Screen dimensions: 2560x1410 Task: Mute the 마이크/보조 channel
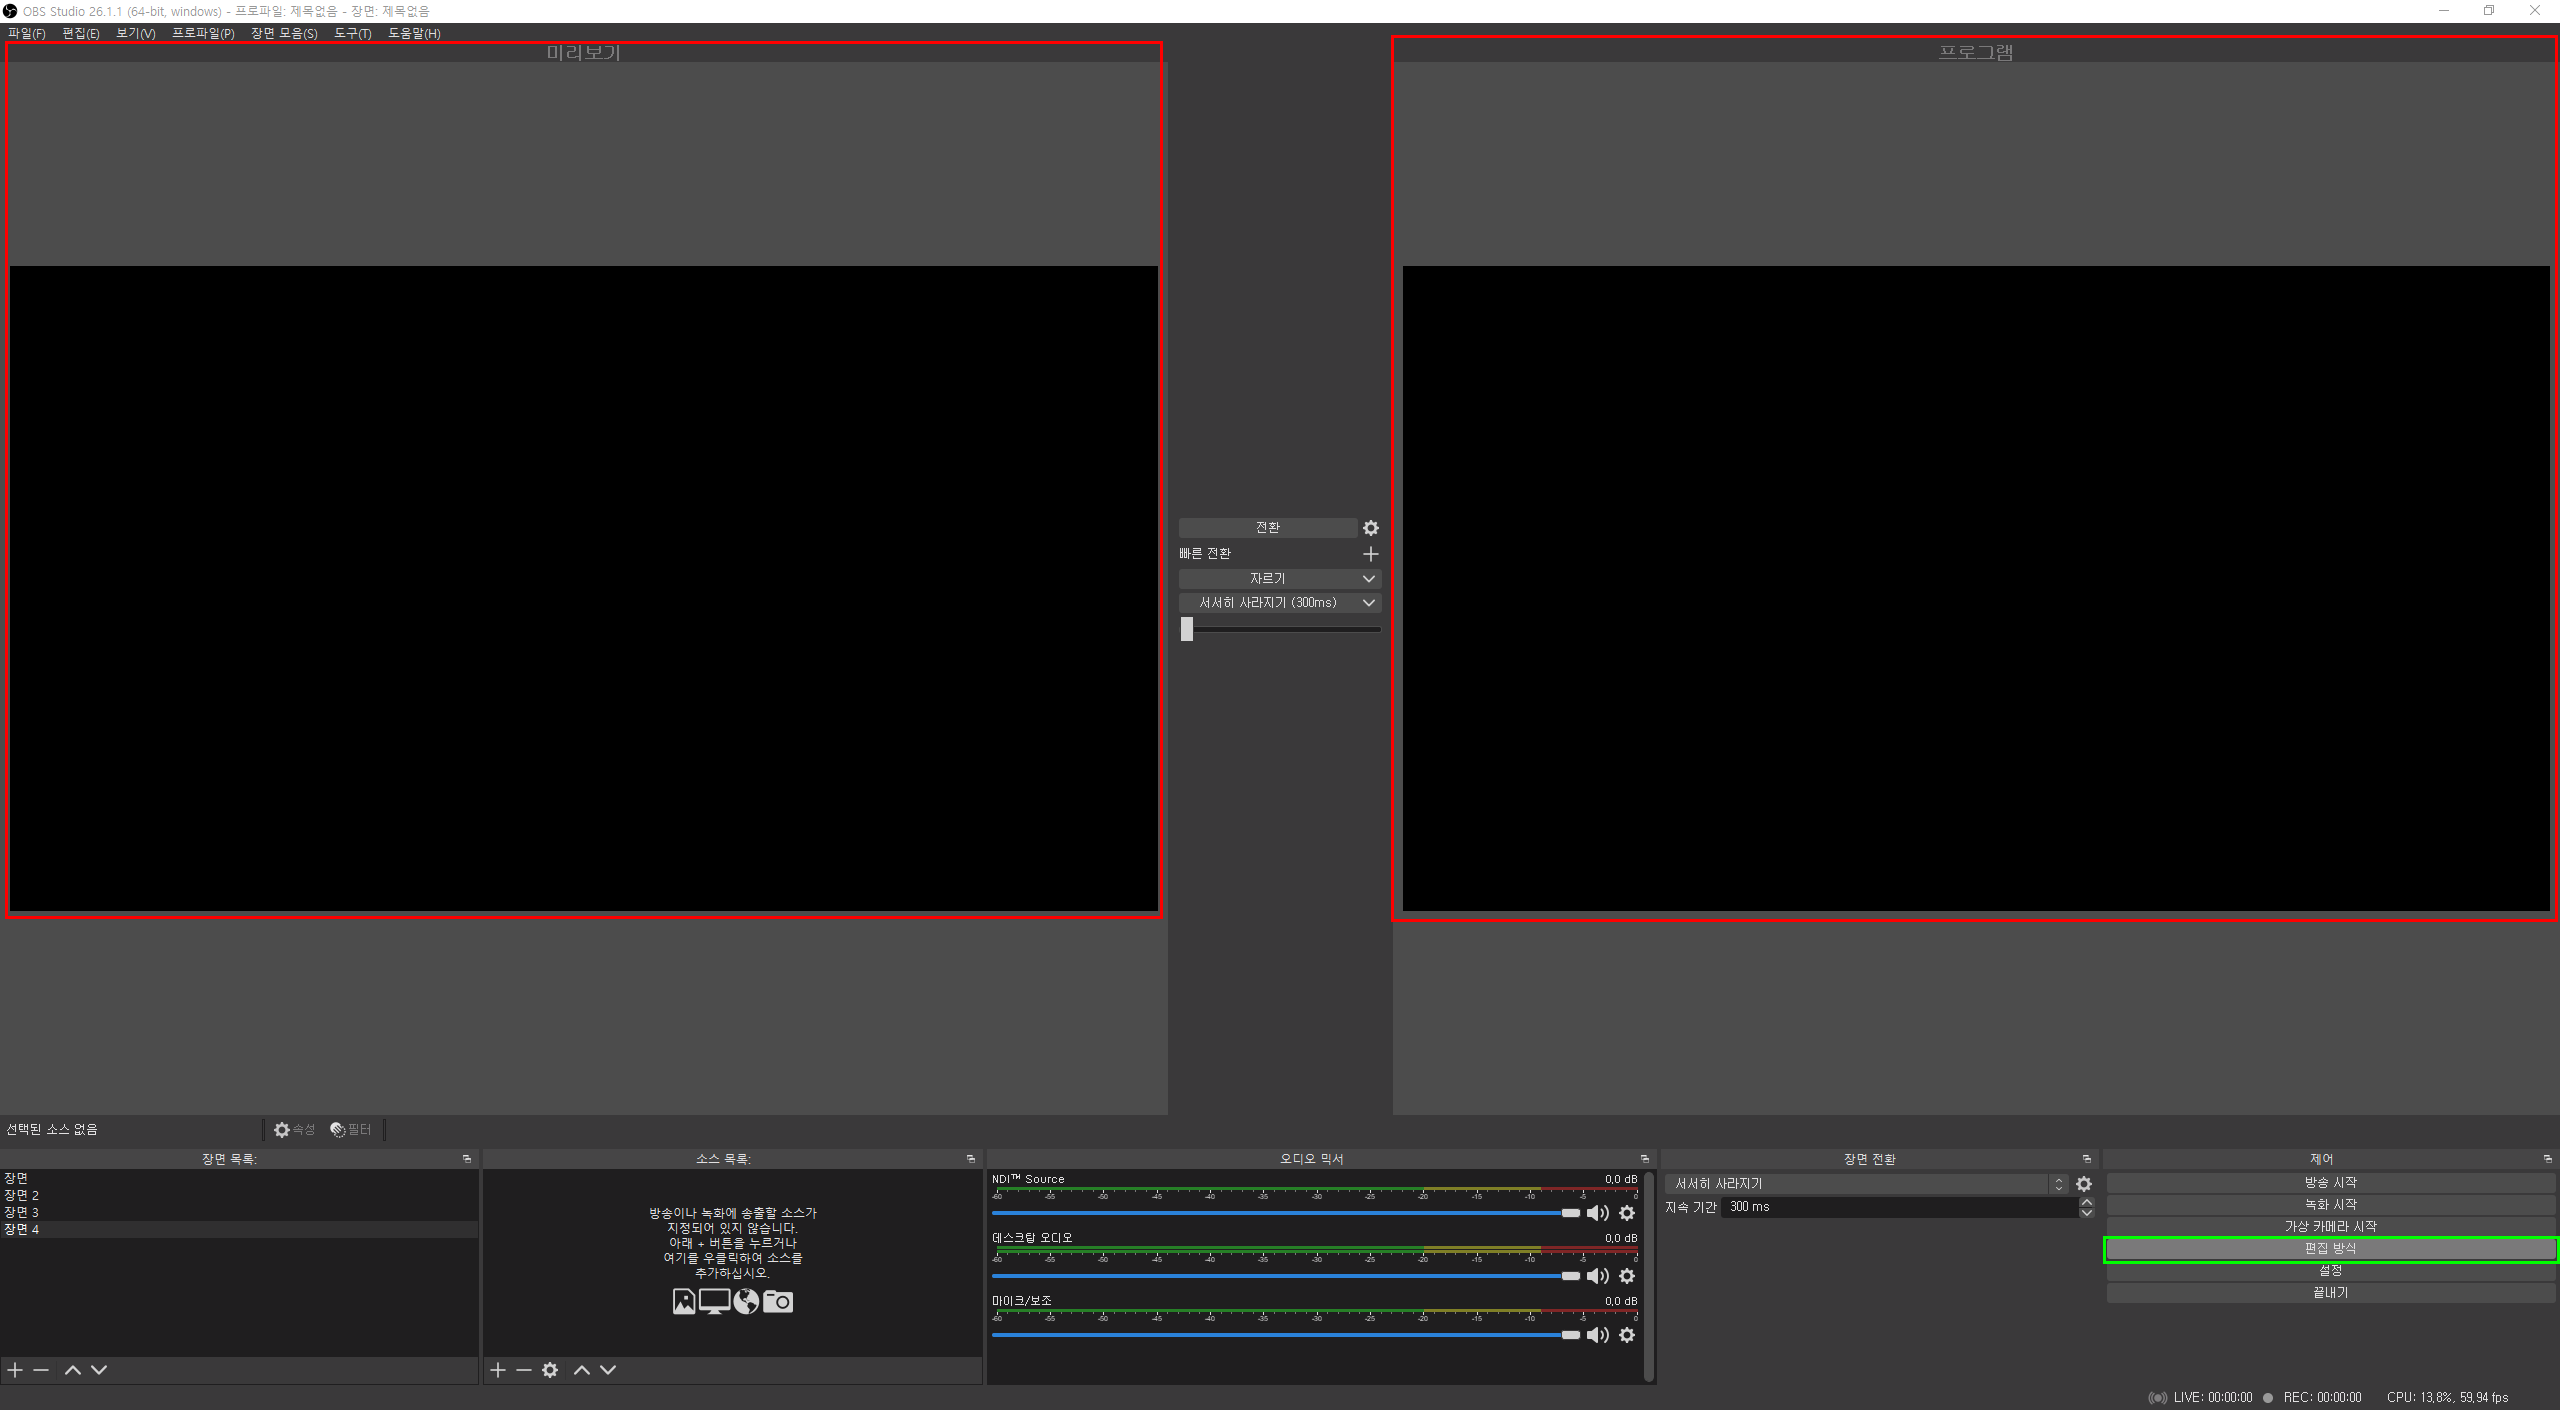[x=1597, y=1335]
